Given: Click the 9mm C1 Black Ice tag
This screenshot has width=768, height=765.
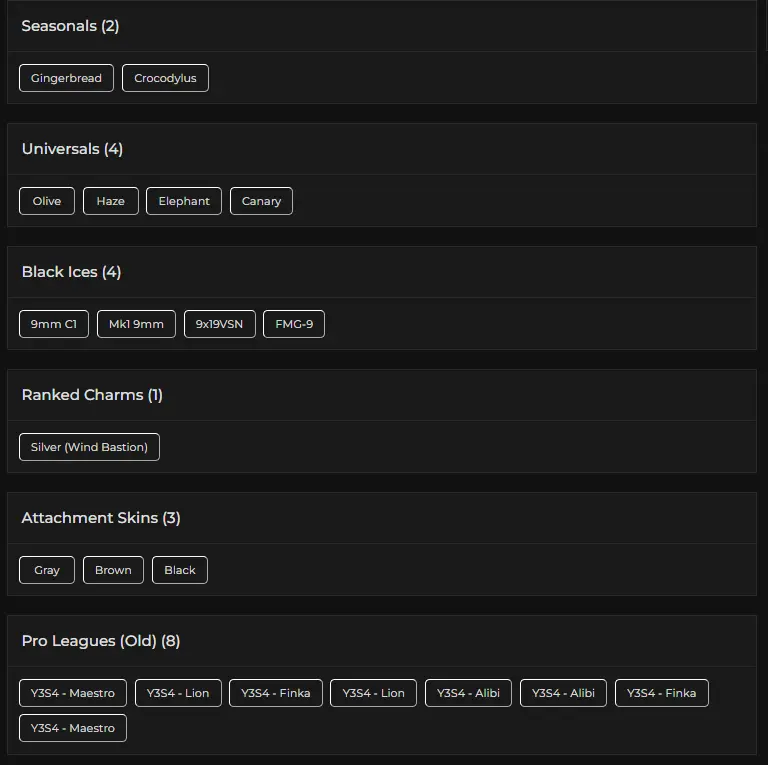Looking at the screenshot, I should click(x=54, y=324).
